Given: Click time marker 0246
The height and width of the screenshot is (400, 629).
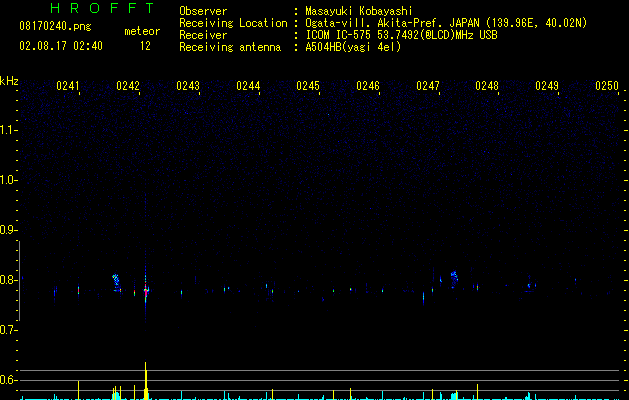Looking at the screenshot, I should pos(368,86).
